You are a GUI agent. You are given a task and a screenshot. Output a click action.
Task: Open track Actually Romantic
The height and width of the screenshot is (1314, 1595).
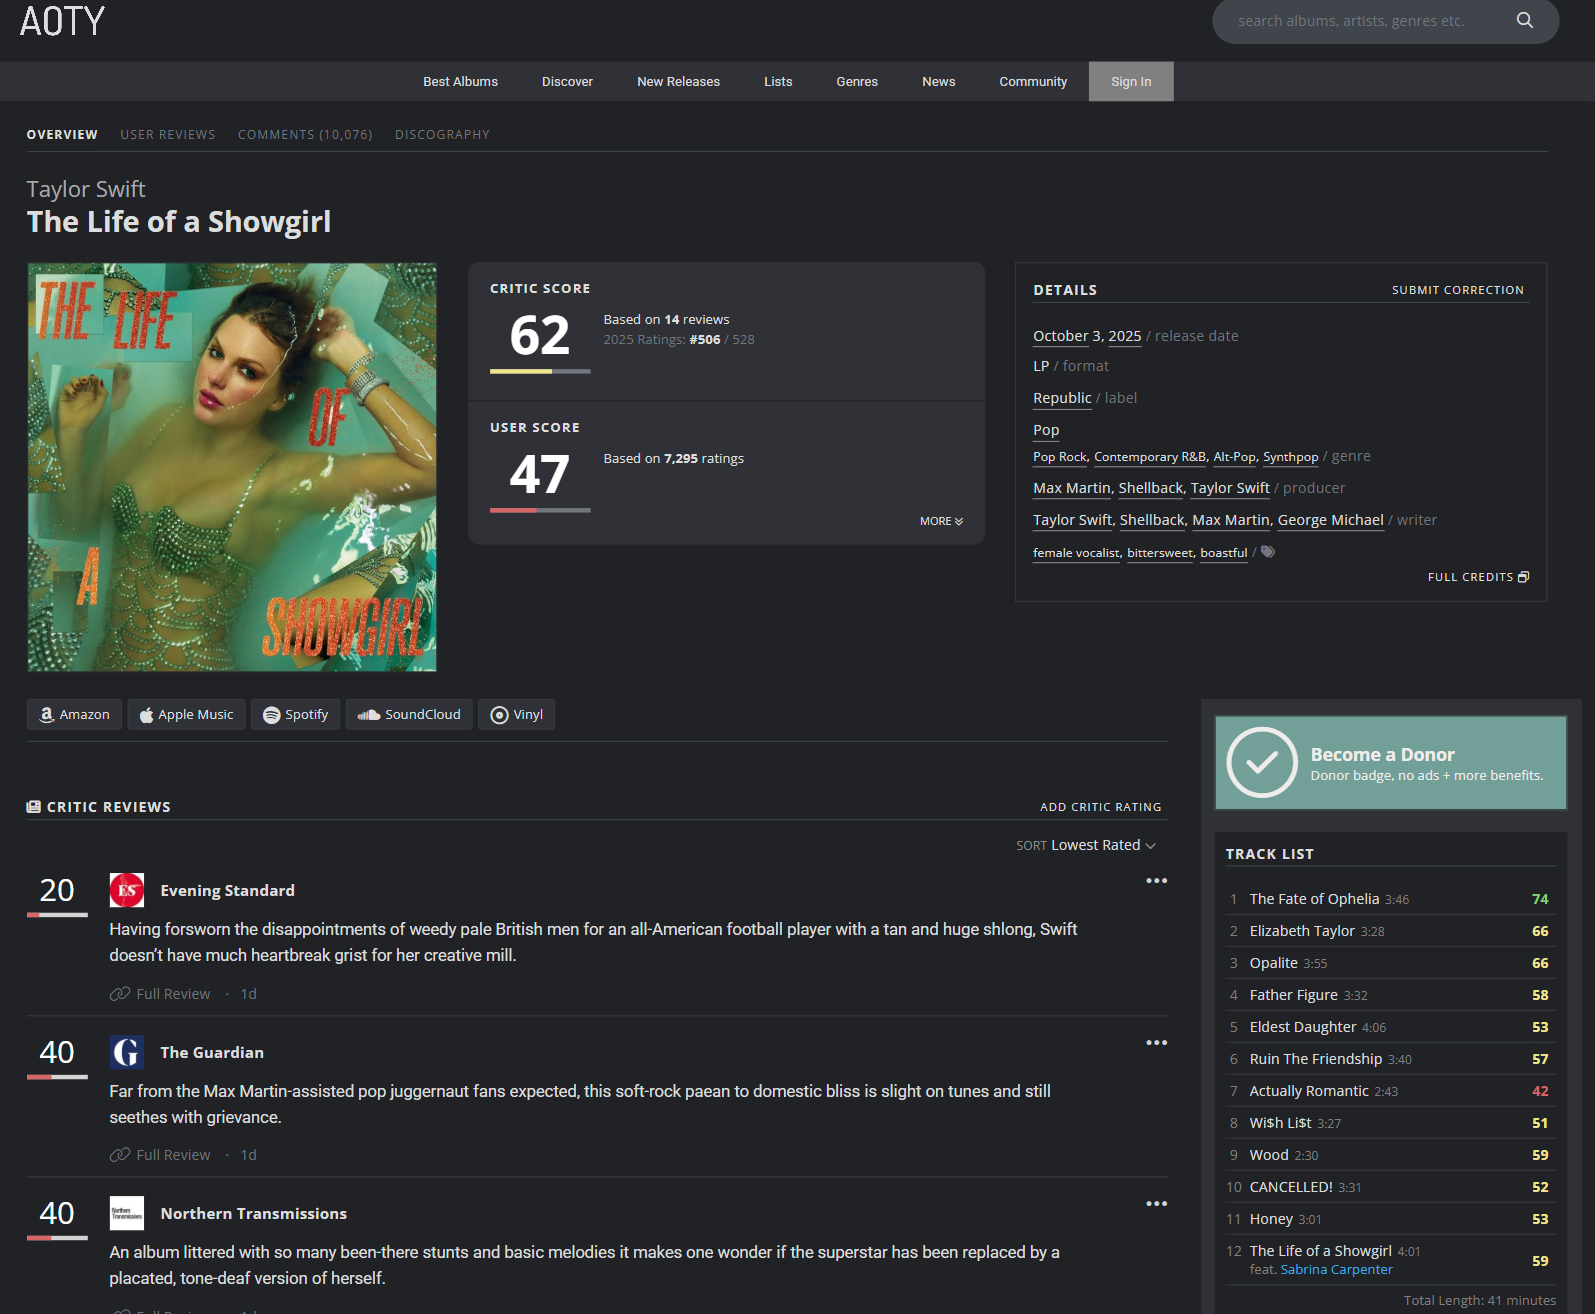tap(1309, 1091)
